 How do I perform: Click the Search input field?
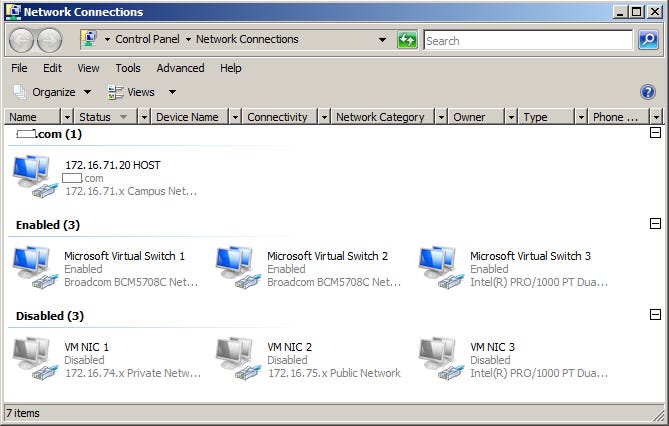[528, 41]
